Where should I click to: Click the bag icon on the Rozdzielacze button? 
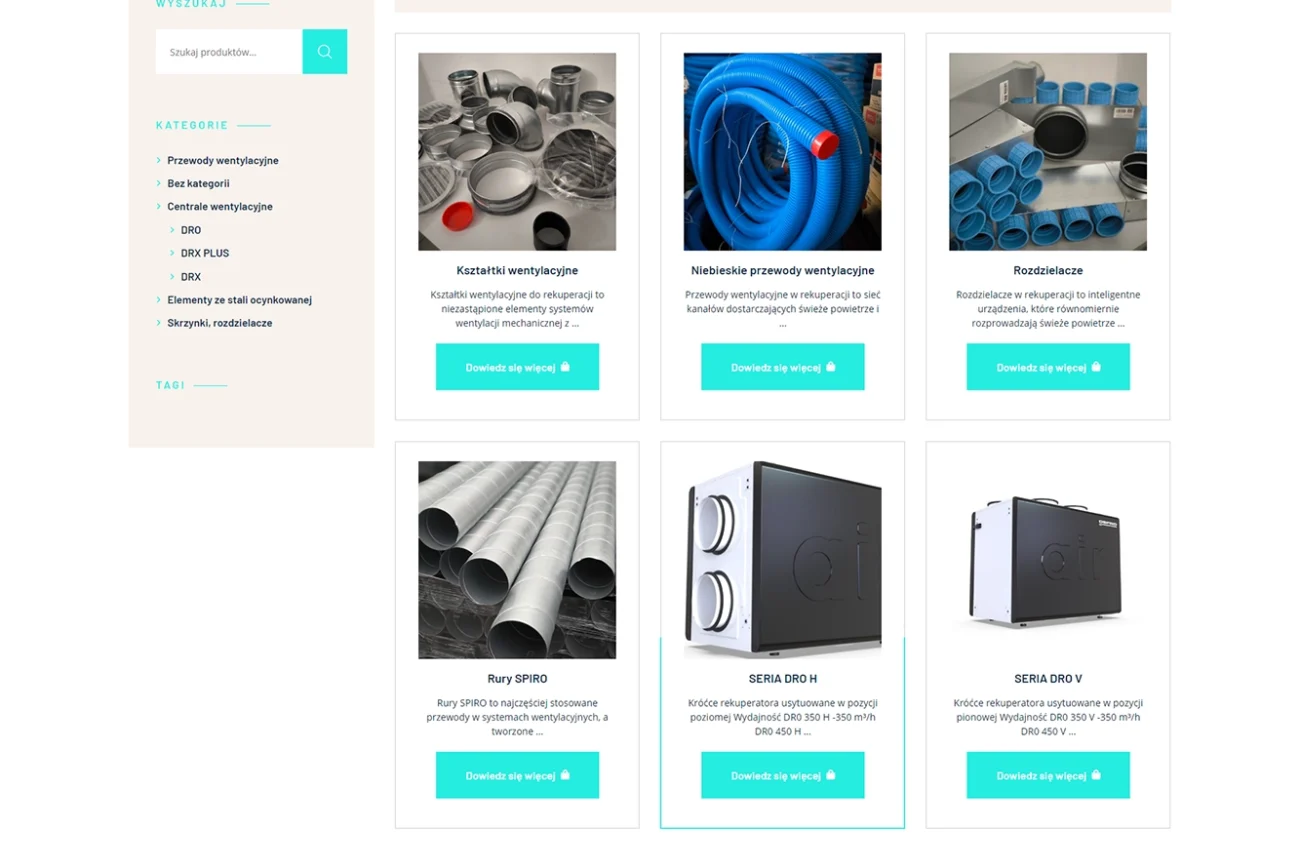1096,367
